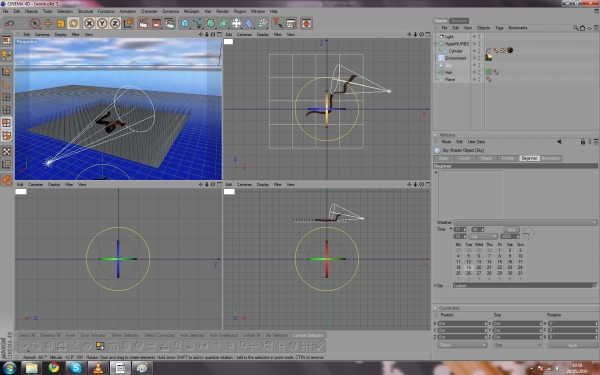Click the home icon in Object Manager
The image size is (600, 375).
coord(582,28)
